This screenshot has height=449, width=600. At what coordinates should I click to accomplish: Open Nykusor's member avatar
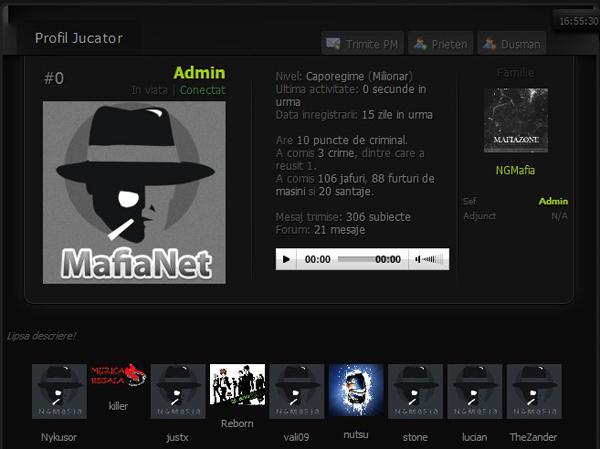click(59, 391)
